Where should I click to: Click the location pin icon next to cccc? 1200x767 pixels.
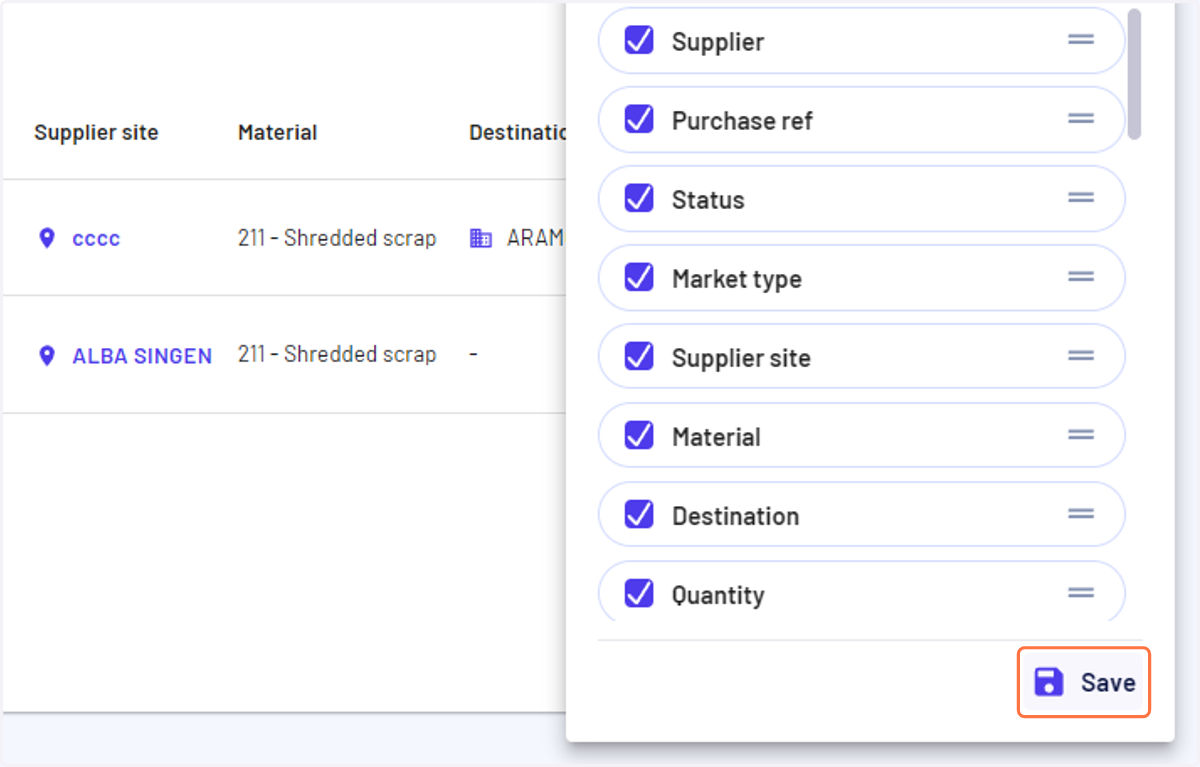point(46,238)
